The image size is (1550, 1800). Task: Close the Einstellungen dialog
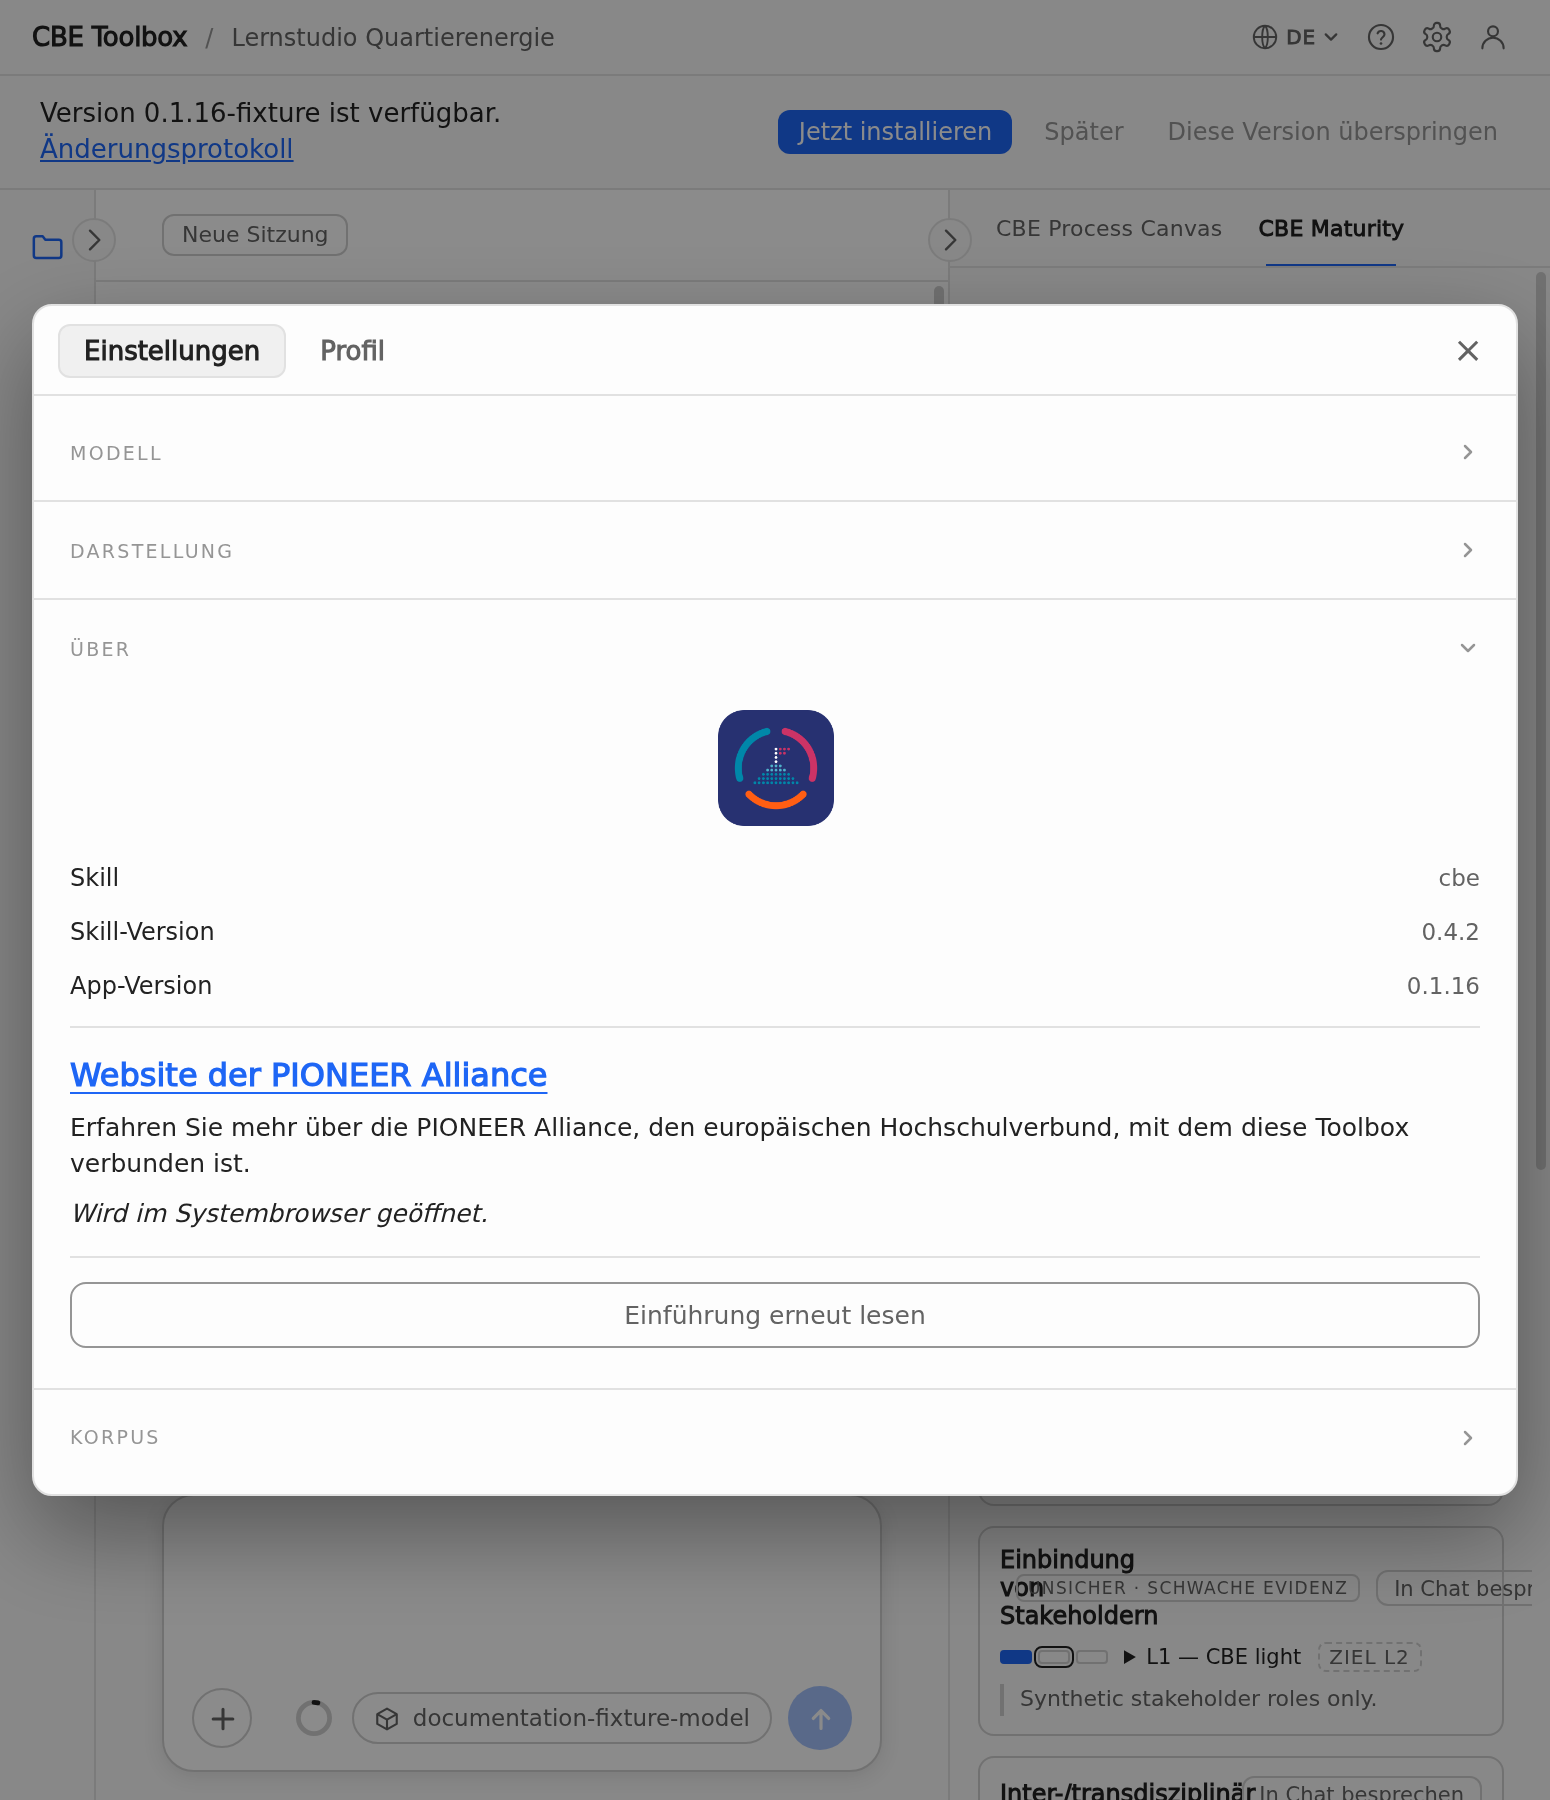1468,351
